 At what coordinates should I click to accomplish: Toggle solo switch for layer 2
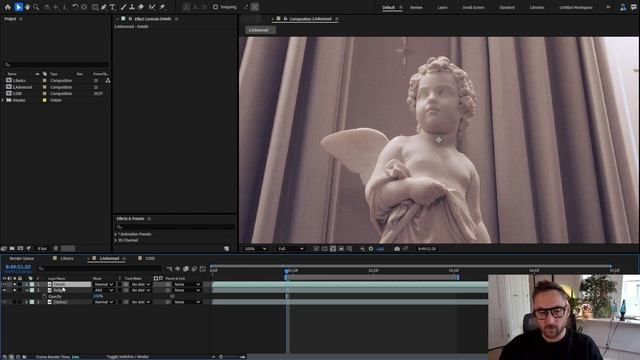pyautogui.click(x=15, y=290)
